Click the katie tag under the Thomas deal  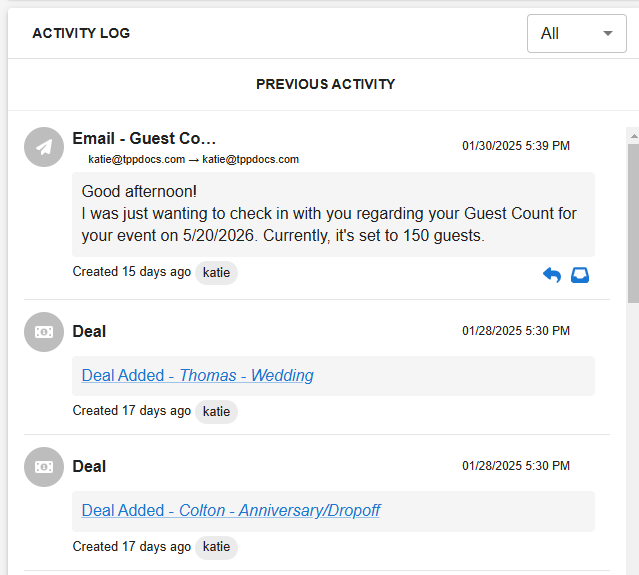216,412
